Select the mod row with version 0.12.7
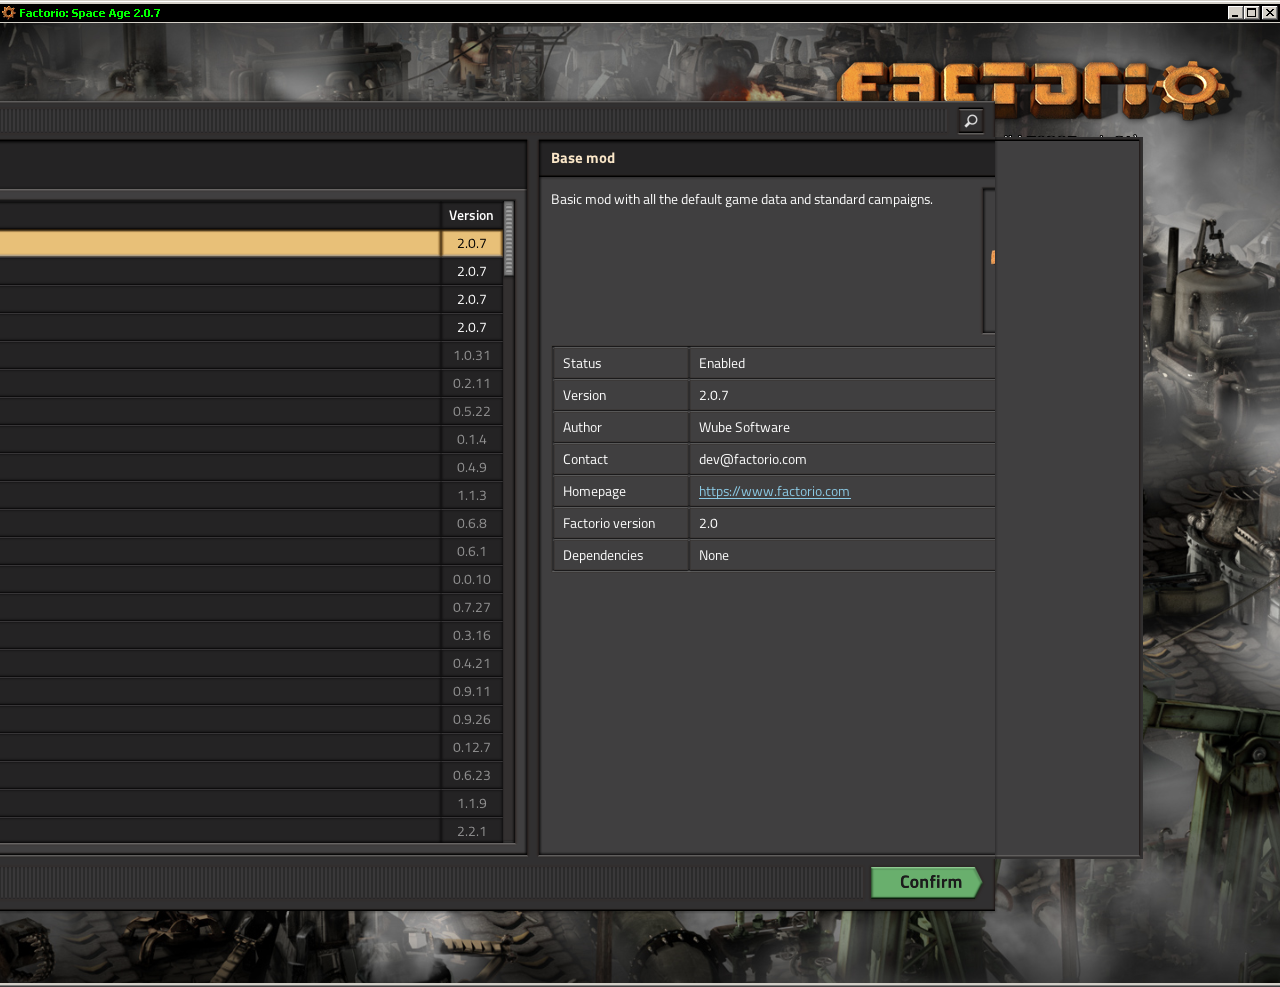 (251, 747)
